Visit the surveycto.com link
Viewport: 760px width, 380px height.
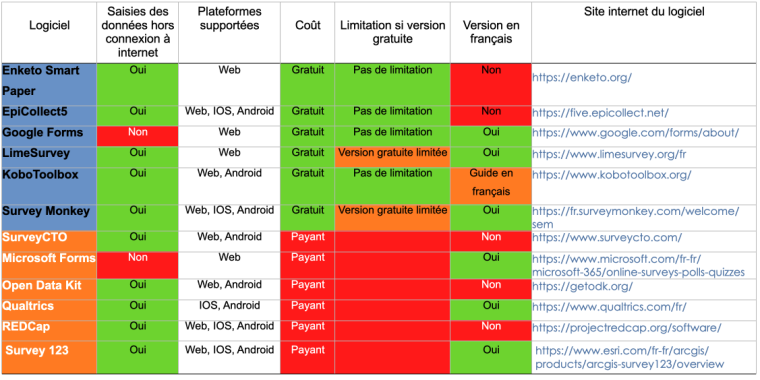(x=607, y=238)
